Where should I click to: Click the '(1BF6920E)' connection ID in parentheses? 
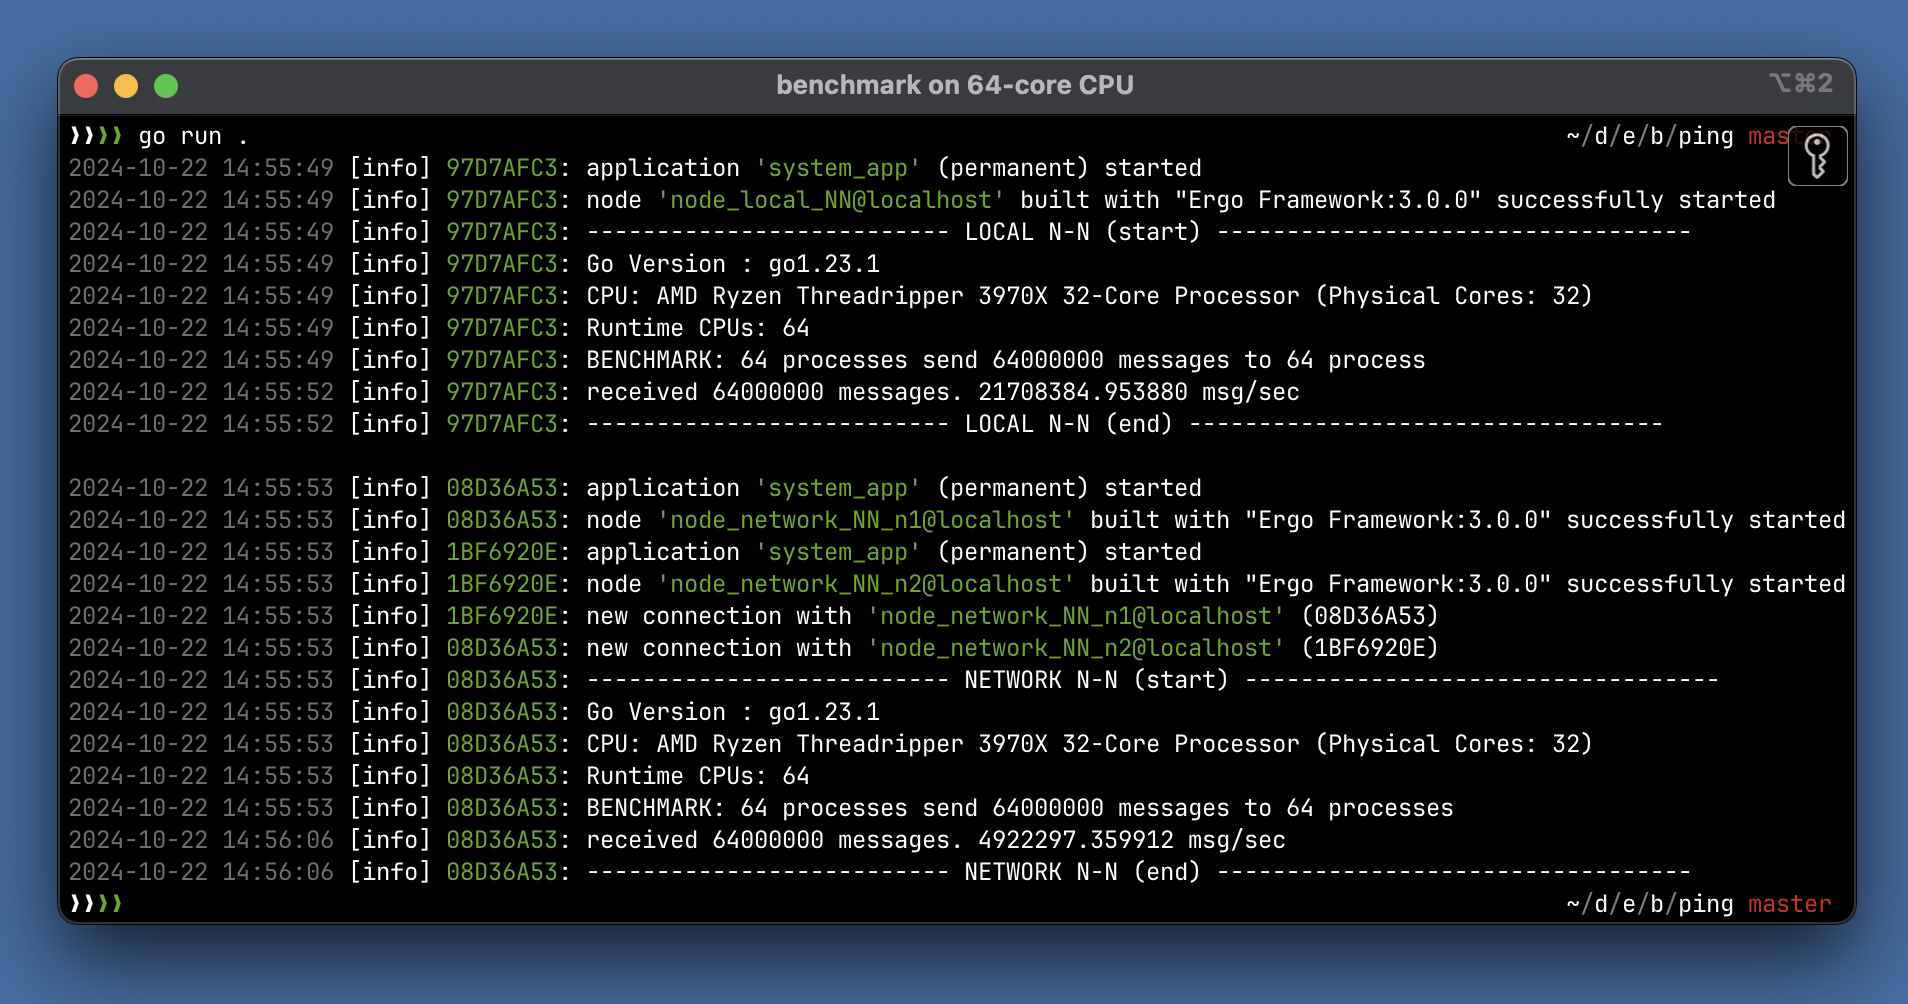[1369, 648]
